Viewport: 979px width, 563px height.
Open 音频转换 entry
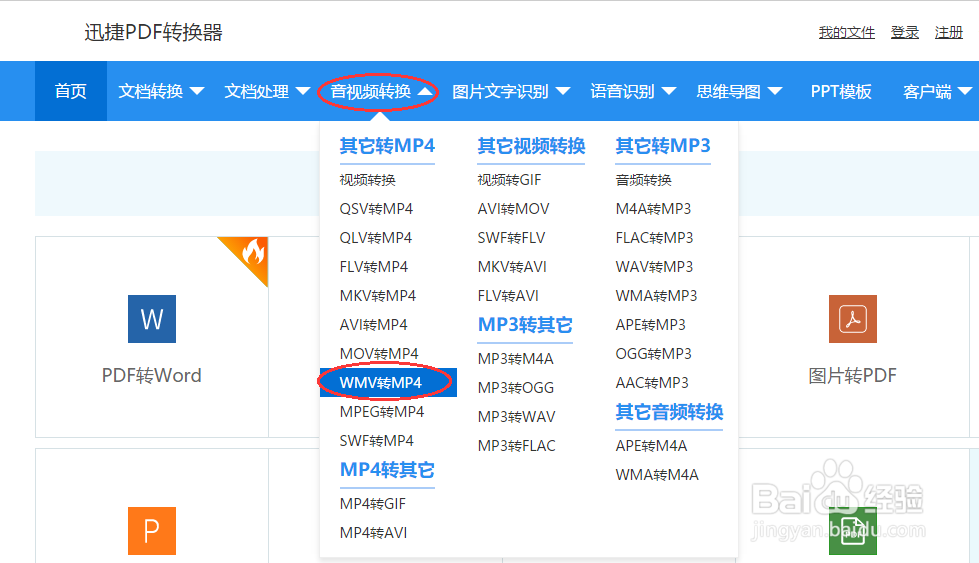[643, 180]
